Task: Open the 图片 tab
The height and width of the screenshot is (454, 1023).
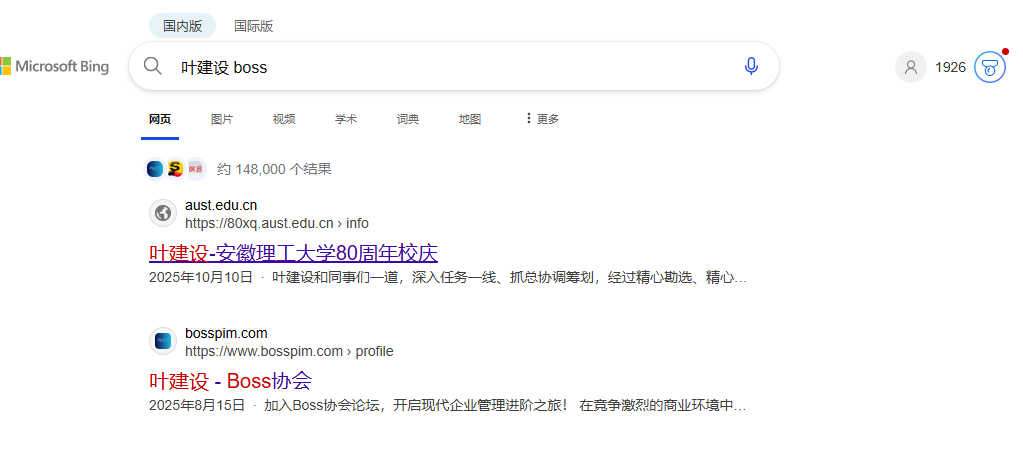Action: click(x=222, y=119)
